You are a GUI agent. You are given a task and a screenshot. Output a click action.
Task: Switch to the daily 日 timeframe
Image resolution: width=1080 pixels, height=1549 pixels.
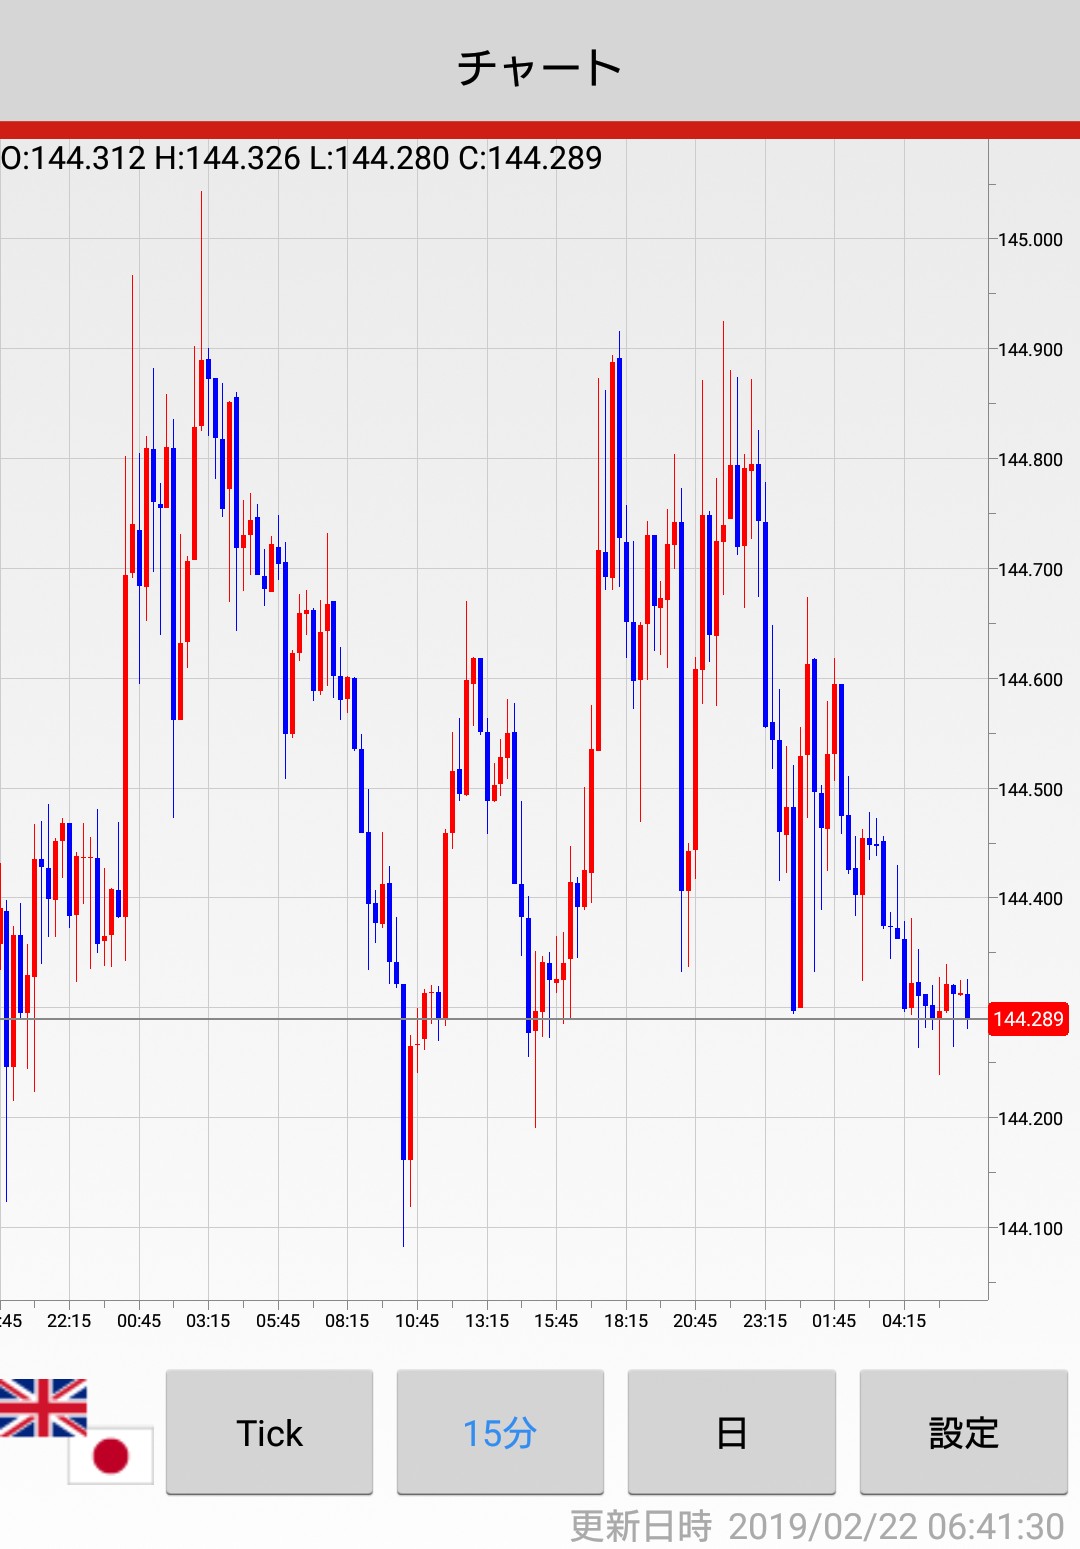coord(731,1432)
